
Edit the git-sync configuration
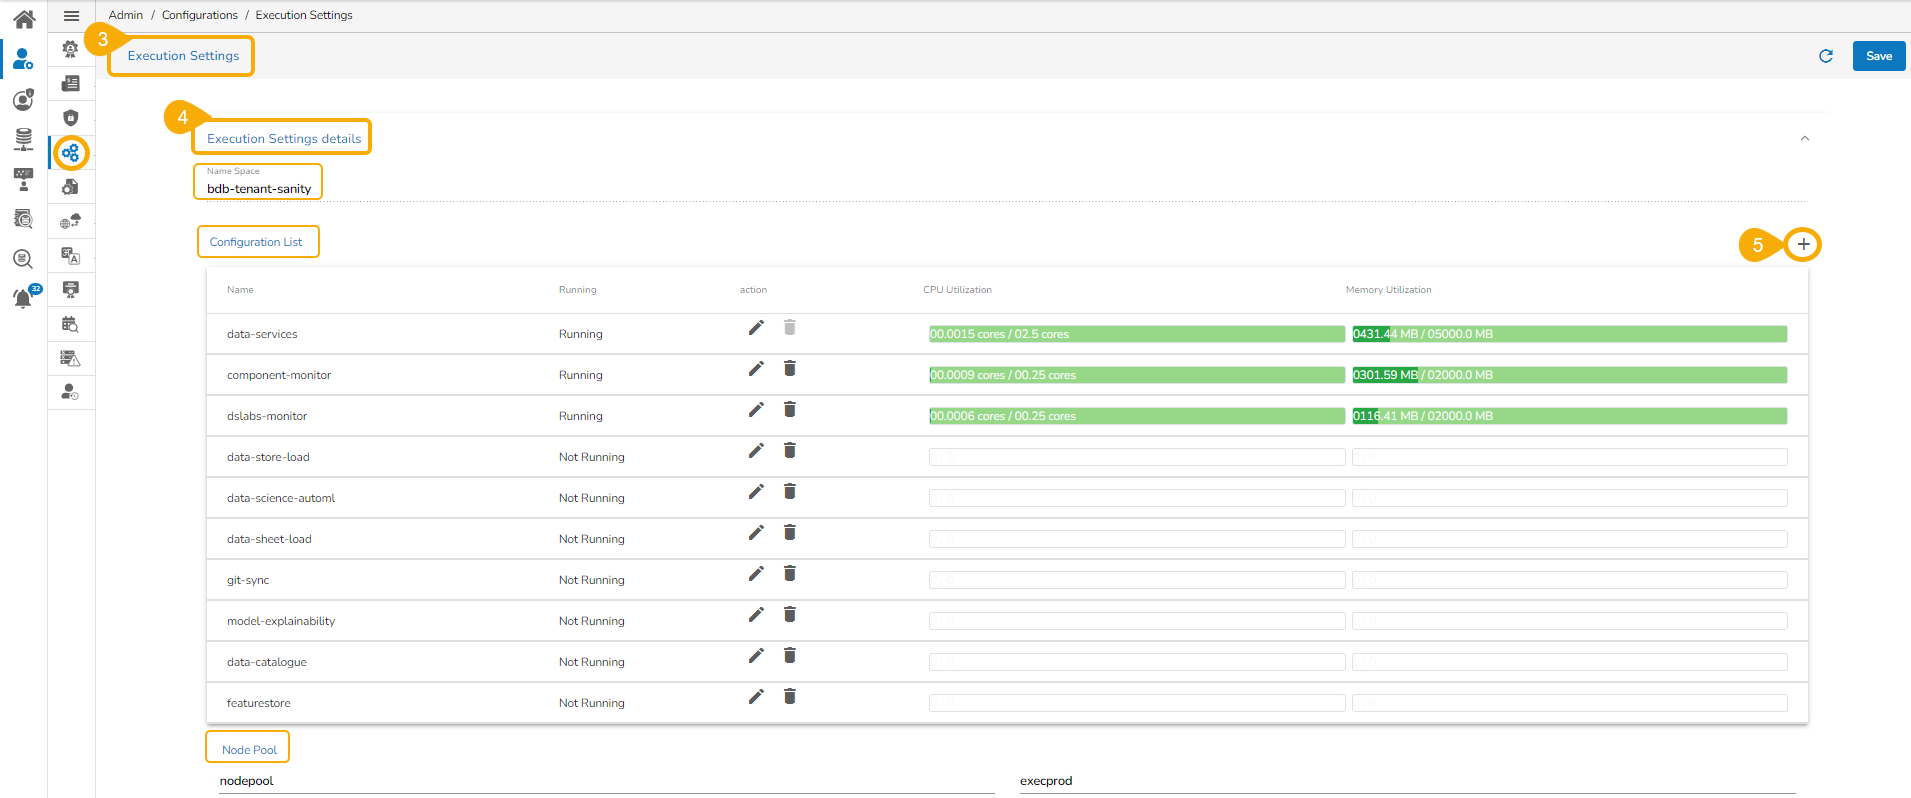click(x=756, y=574)
